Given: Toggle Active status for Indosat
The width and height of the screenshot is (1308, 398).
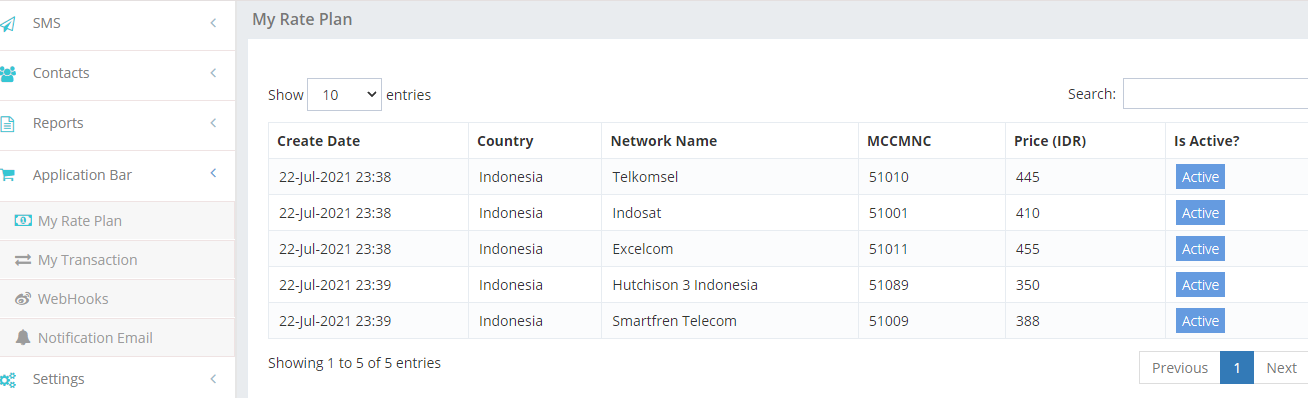Looking at the screenshot, I should tap(1200, 213).
